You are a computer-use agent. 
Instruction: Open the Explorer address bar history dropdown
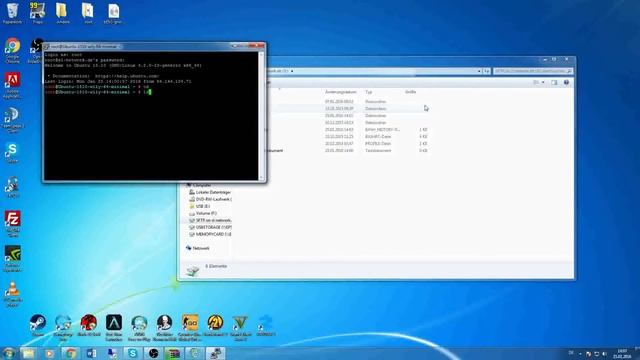coord(479,71)
